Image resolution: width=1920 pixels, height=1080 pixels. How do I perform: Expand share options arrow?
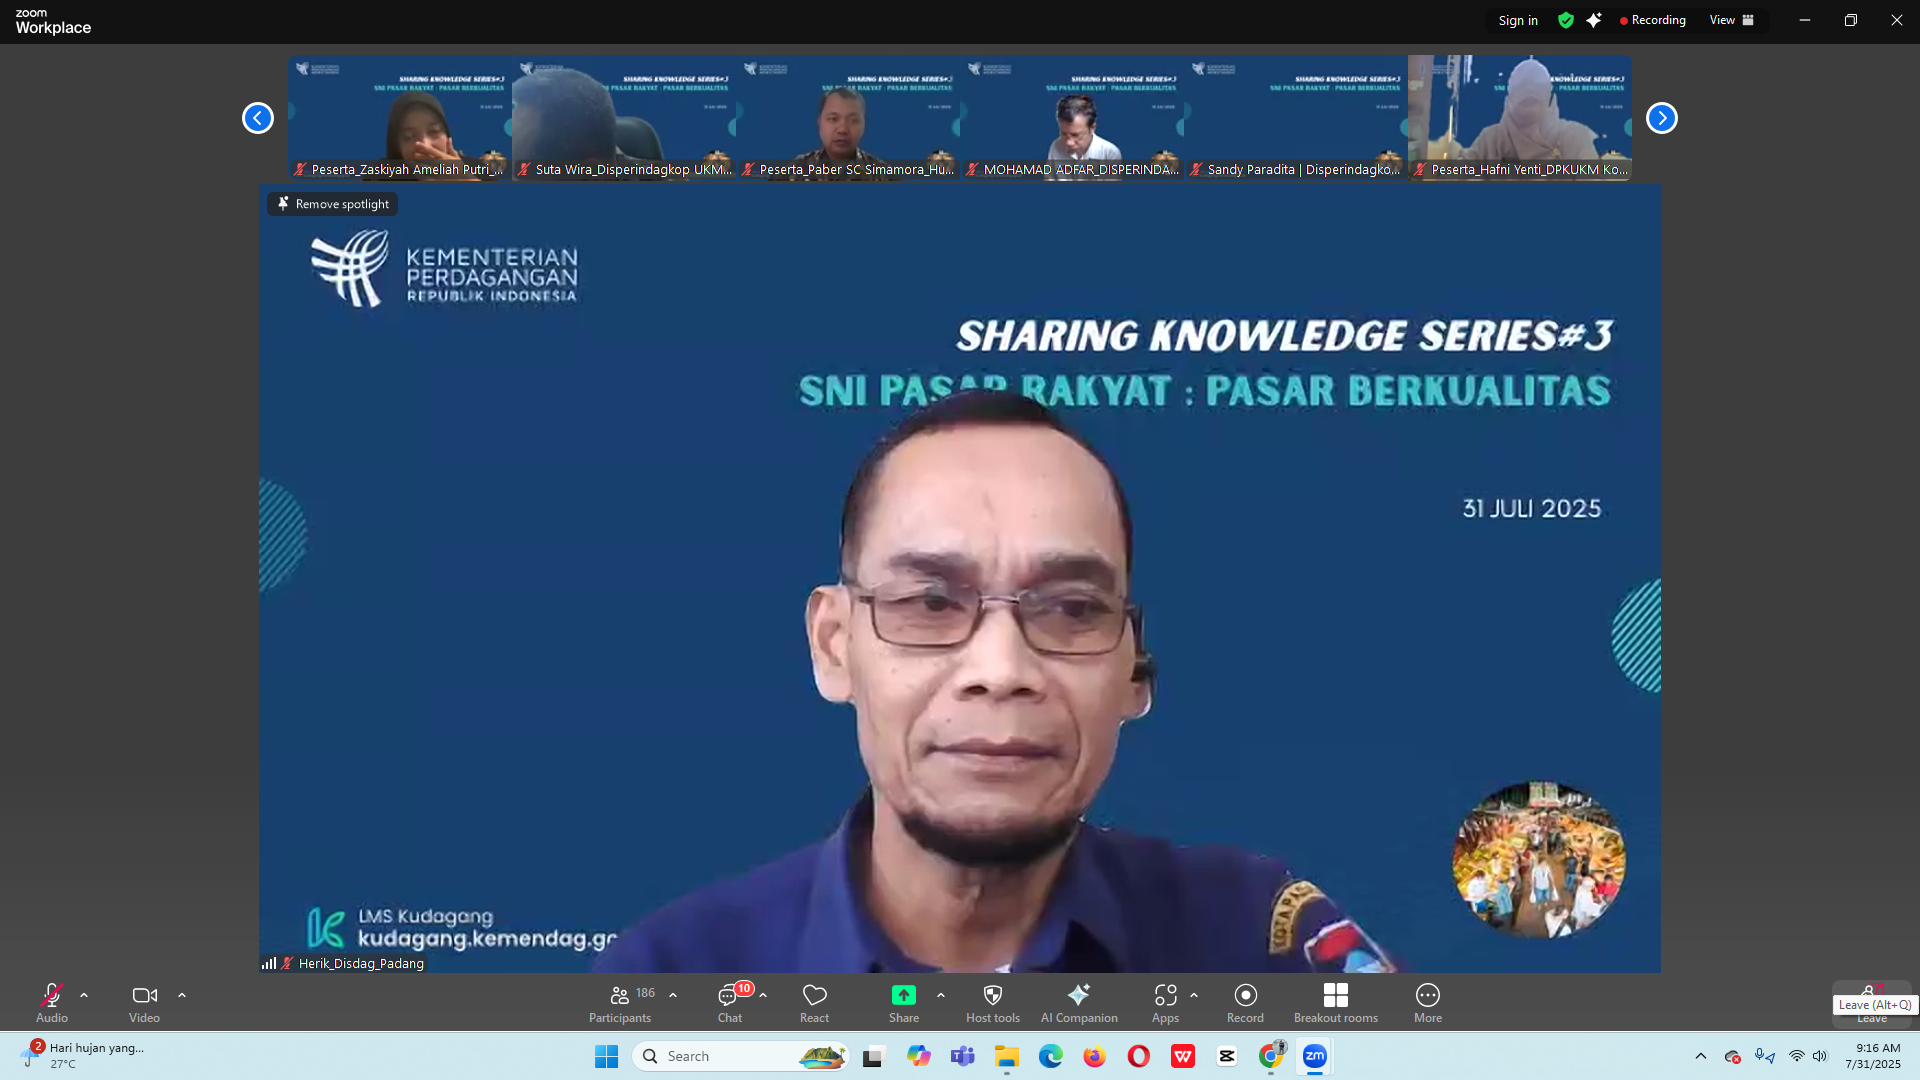[941, 996]
